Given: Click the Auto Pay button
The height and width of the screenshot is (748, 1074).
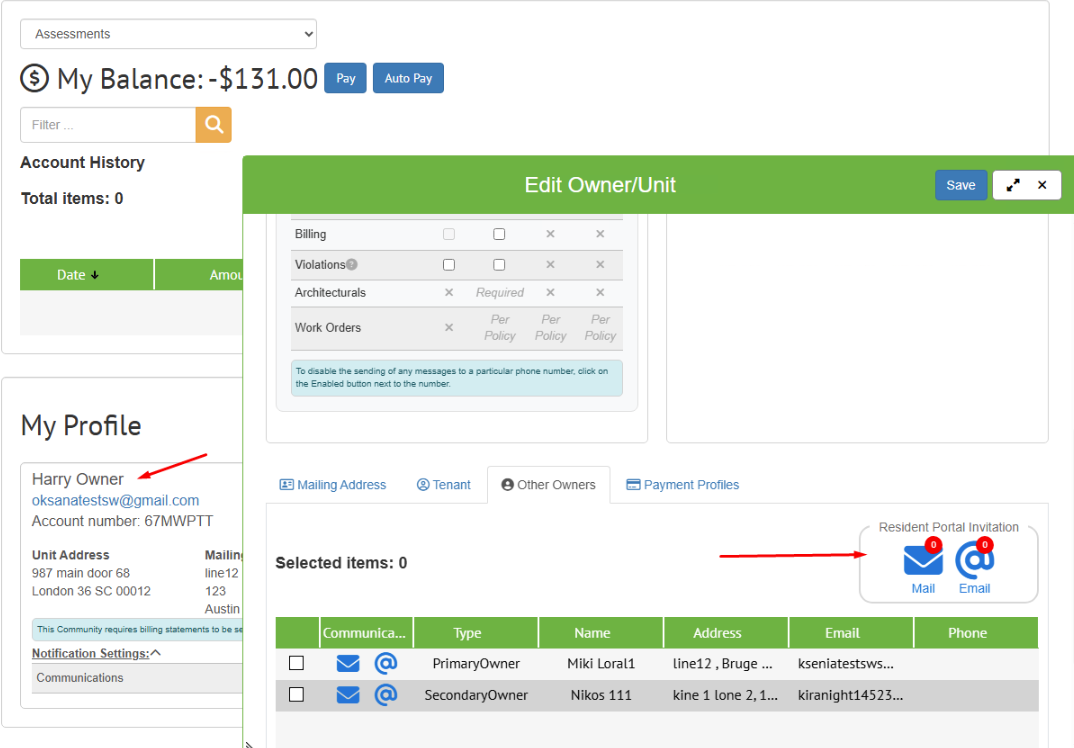Looking at the screenshot, I should 408,78.
